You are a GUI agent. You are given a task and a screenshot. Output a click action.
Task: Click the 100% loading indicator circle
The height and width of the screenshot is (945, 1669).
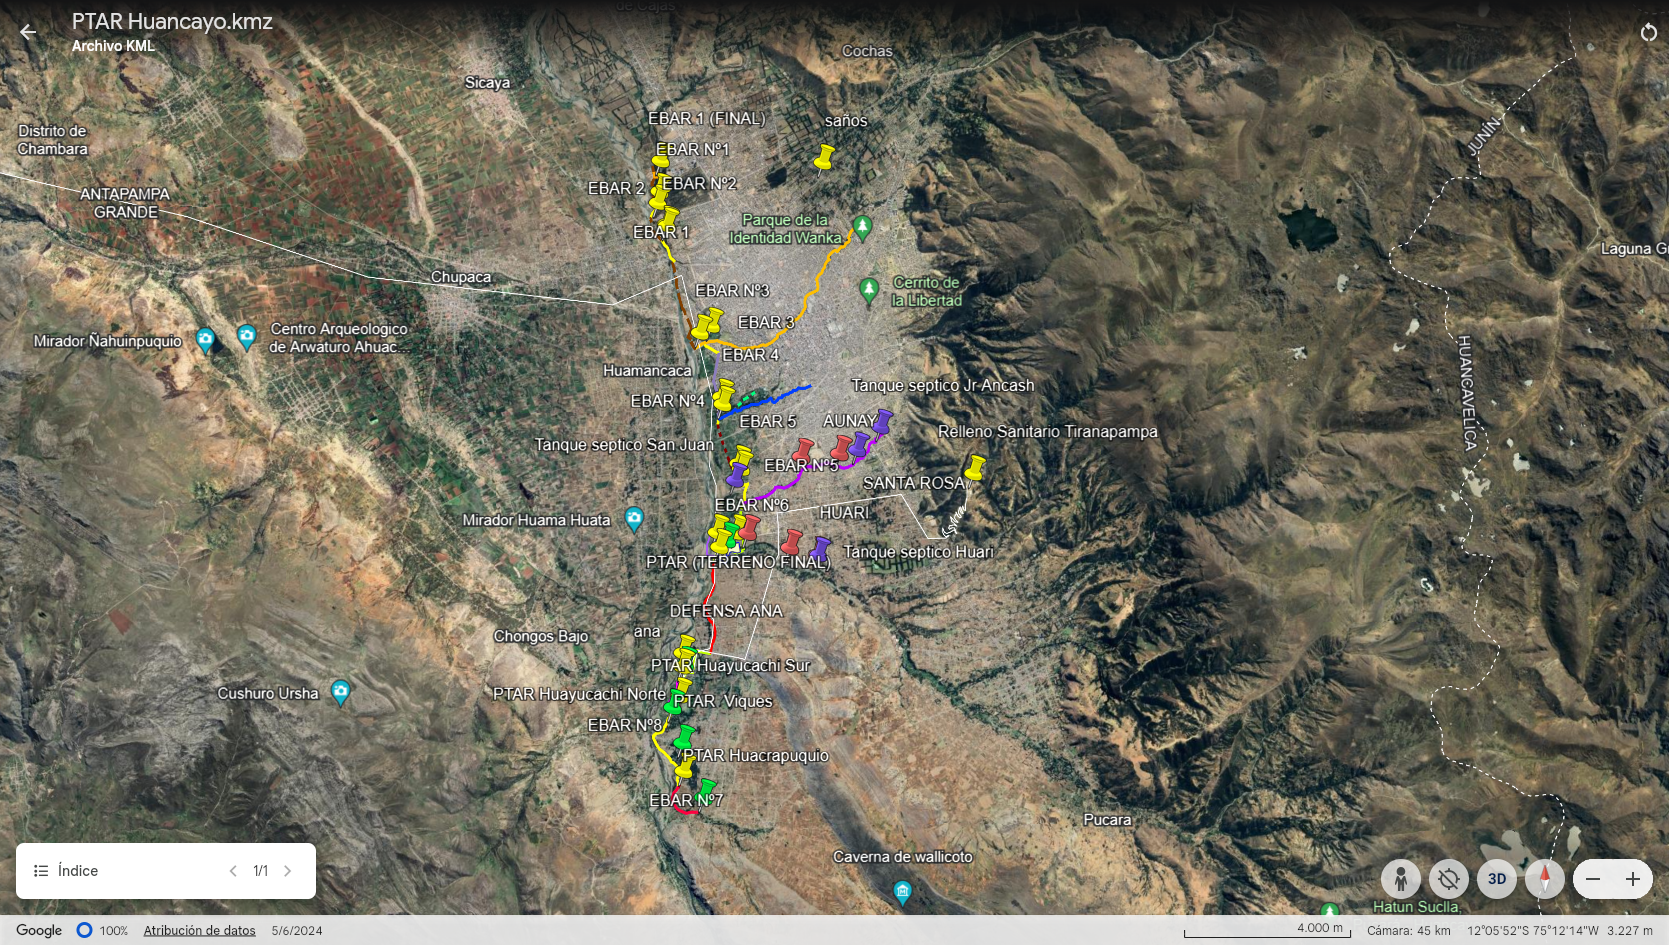click(x=85, y=930)
